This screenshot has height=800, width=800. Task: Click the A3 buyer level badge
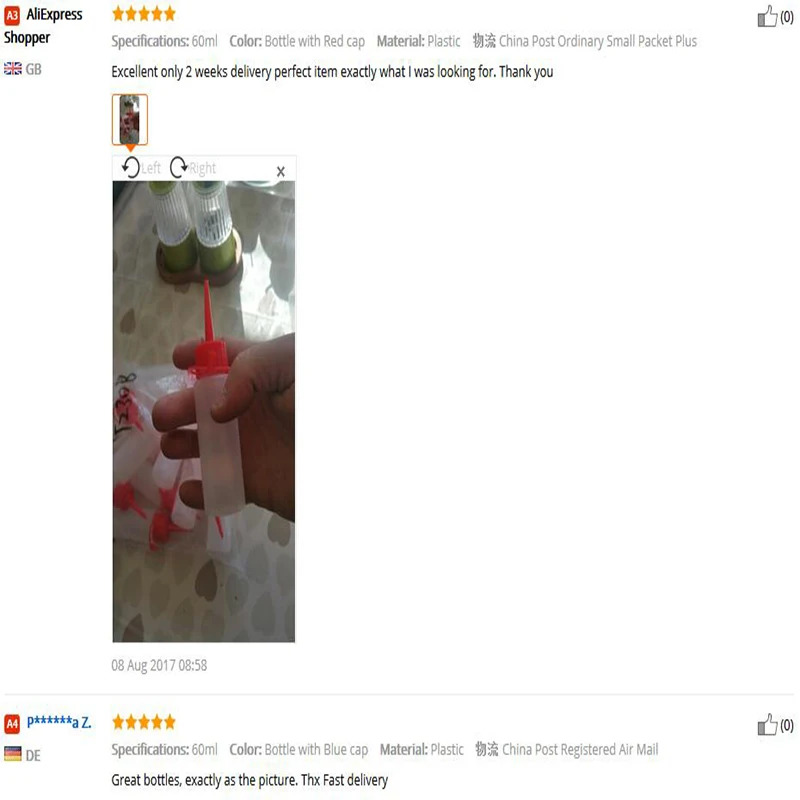click(x=12, y=16)
